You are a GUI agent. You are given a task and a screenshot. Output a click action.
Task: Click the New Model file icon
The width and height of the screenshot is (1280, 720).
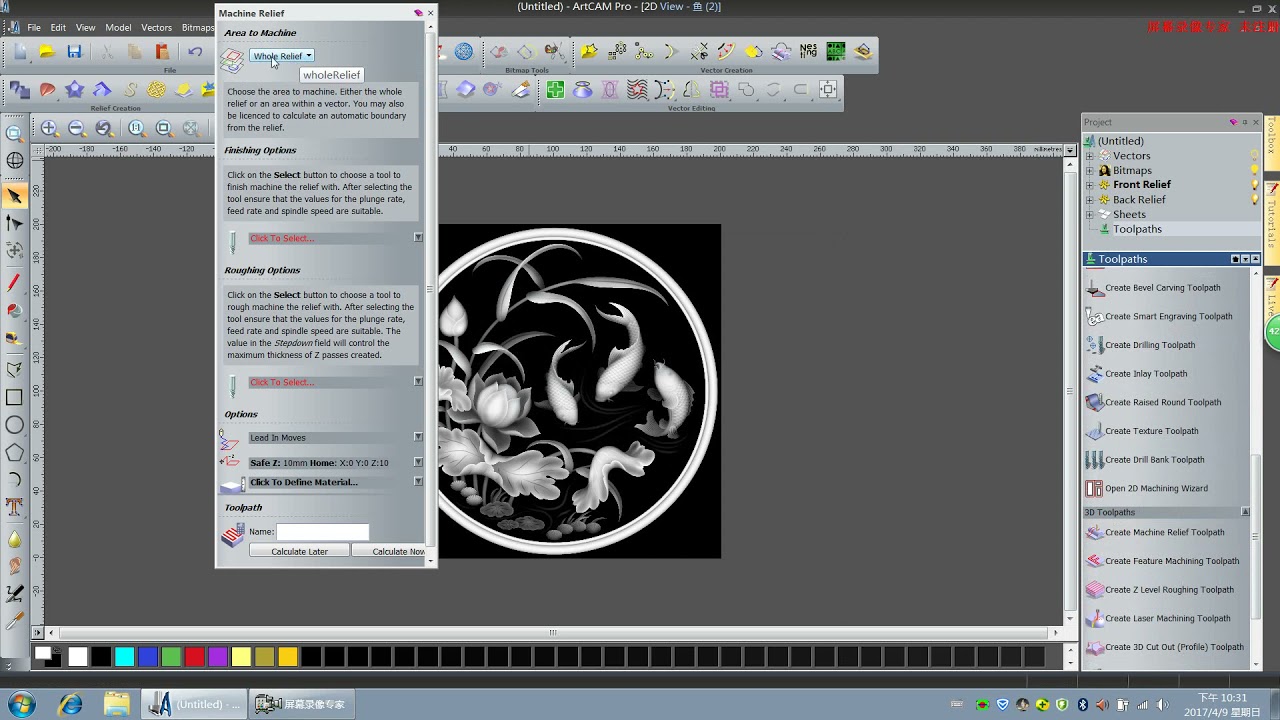[20, 52]
